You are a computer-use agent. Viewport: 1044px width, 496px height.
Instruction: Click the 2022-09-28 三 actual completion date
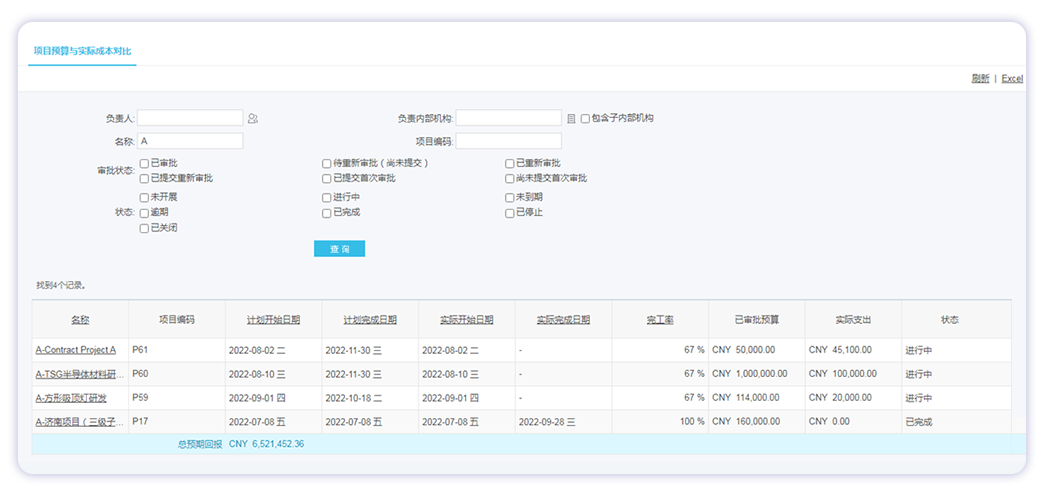click(547, 422)
